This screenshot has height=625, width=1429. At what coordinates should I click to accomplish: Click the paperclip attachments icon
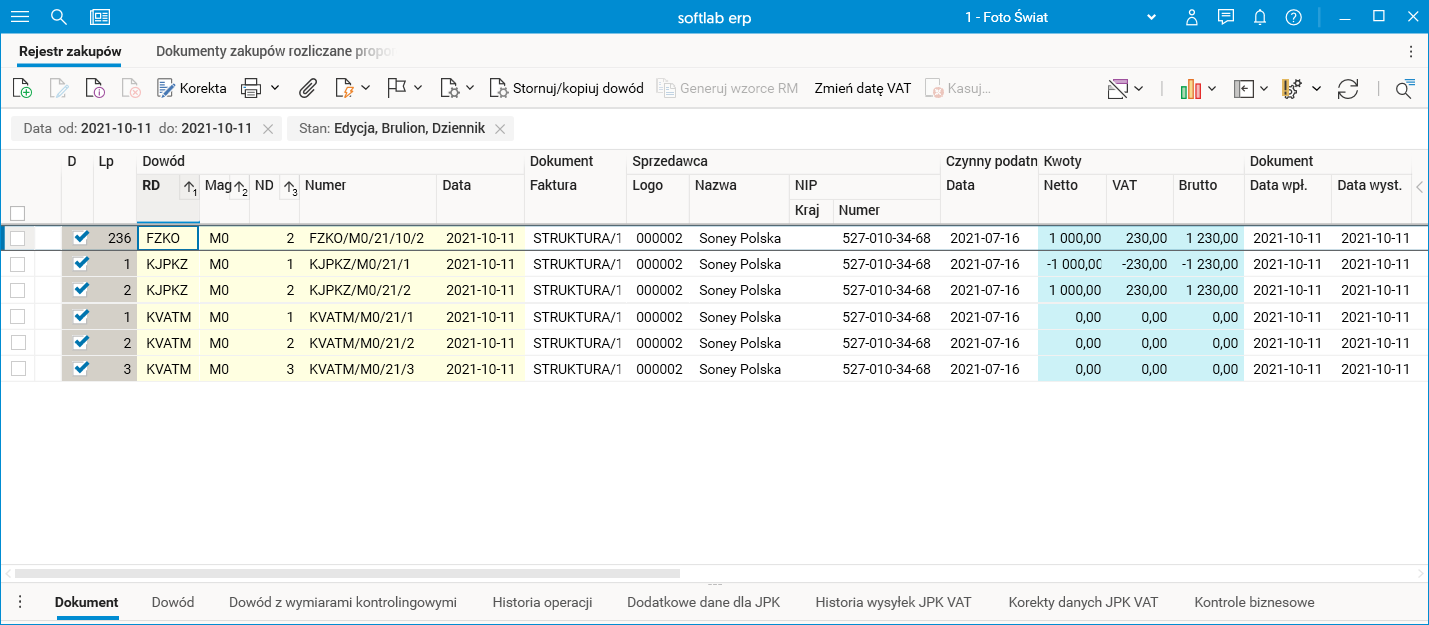(x=308, y=88)
